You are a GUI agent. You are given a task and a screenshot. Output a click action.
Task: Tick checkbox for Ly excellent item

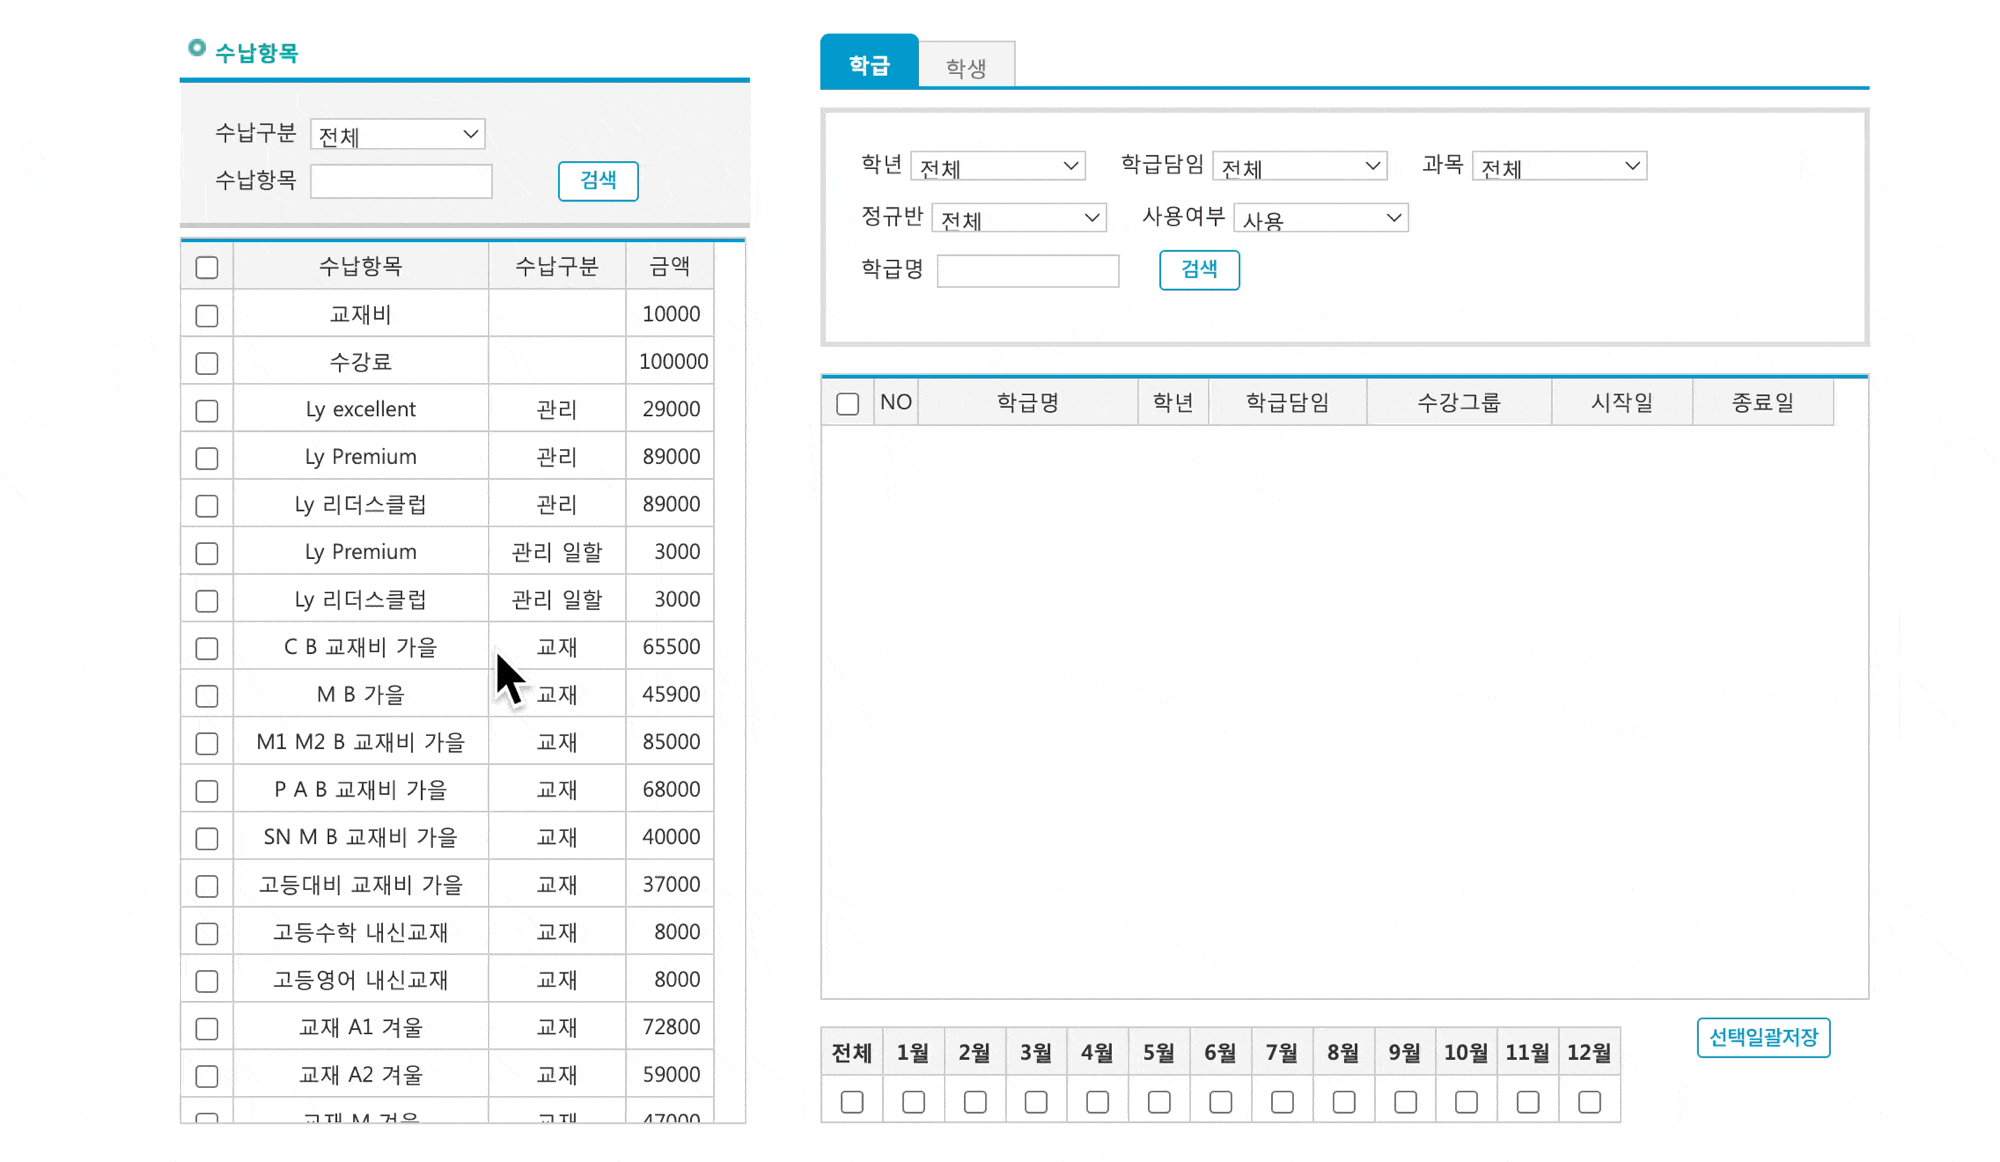click(207, 411)
